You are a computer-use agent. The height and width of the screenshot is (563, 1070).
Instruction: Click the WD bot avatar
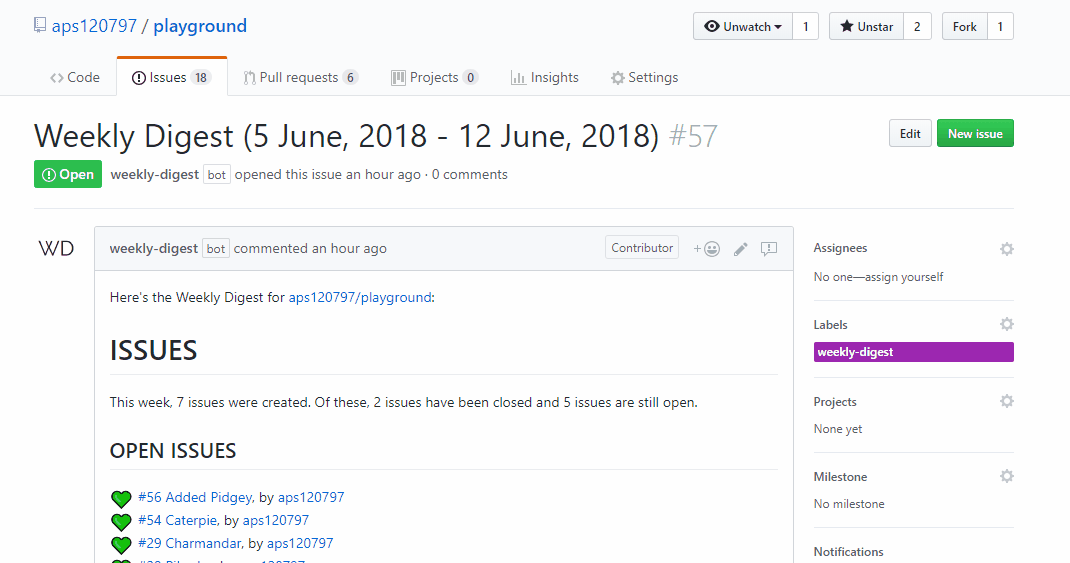coord(56,249)
